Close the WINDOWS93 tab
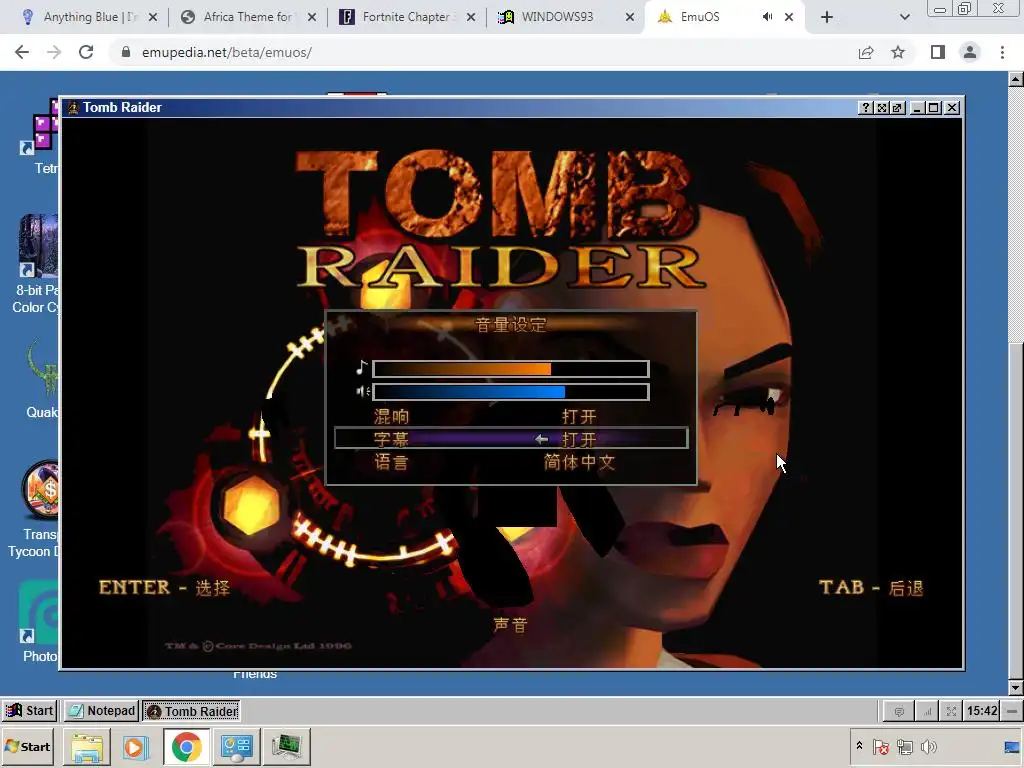Image resolution: width=1024 pixels, height=768 pixels. [630, 17]
